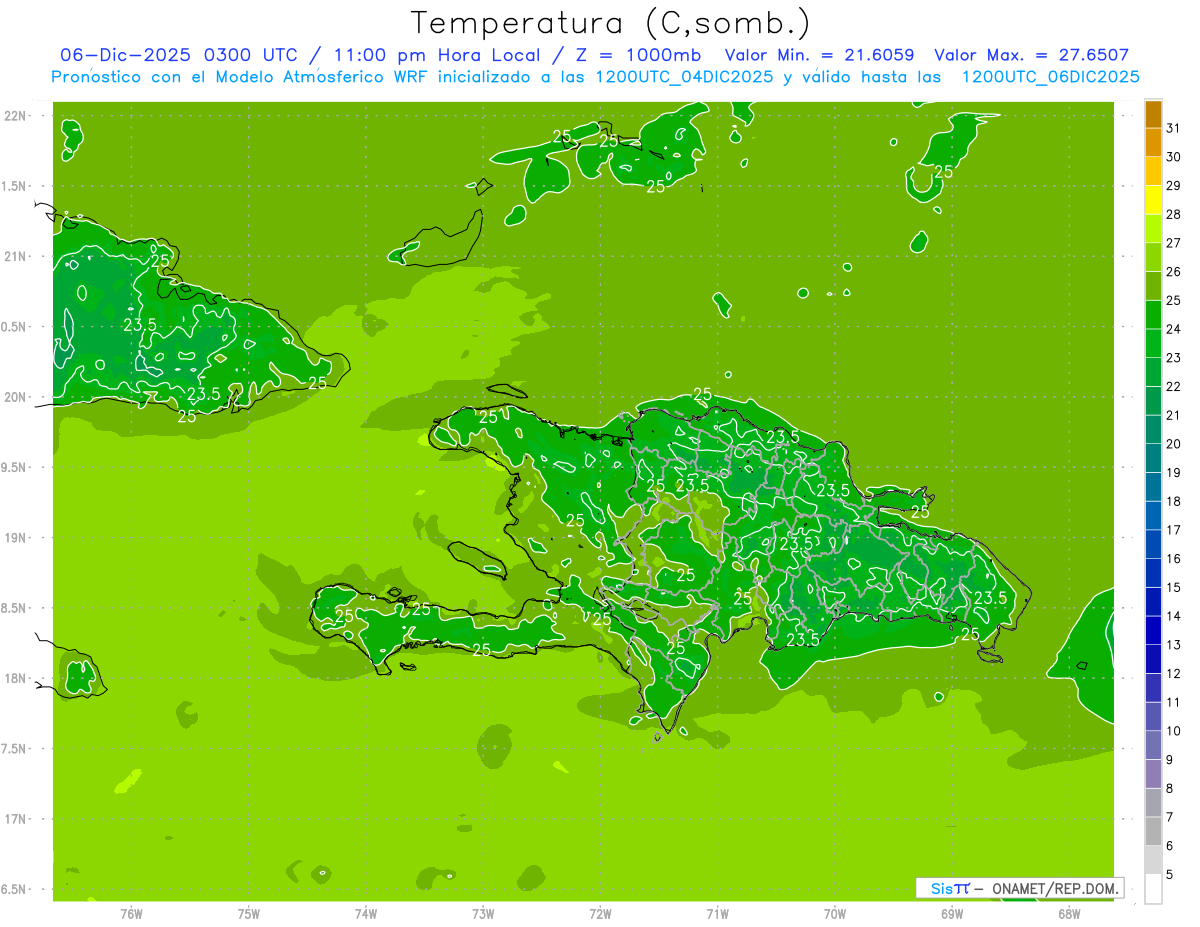
Task: Click the "Valor Min. = 21.6059" text
Action: tap(819, 55)
